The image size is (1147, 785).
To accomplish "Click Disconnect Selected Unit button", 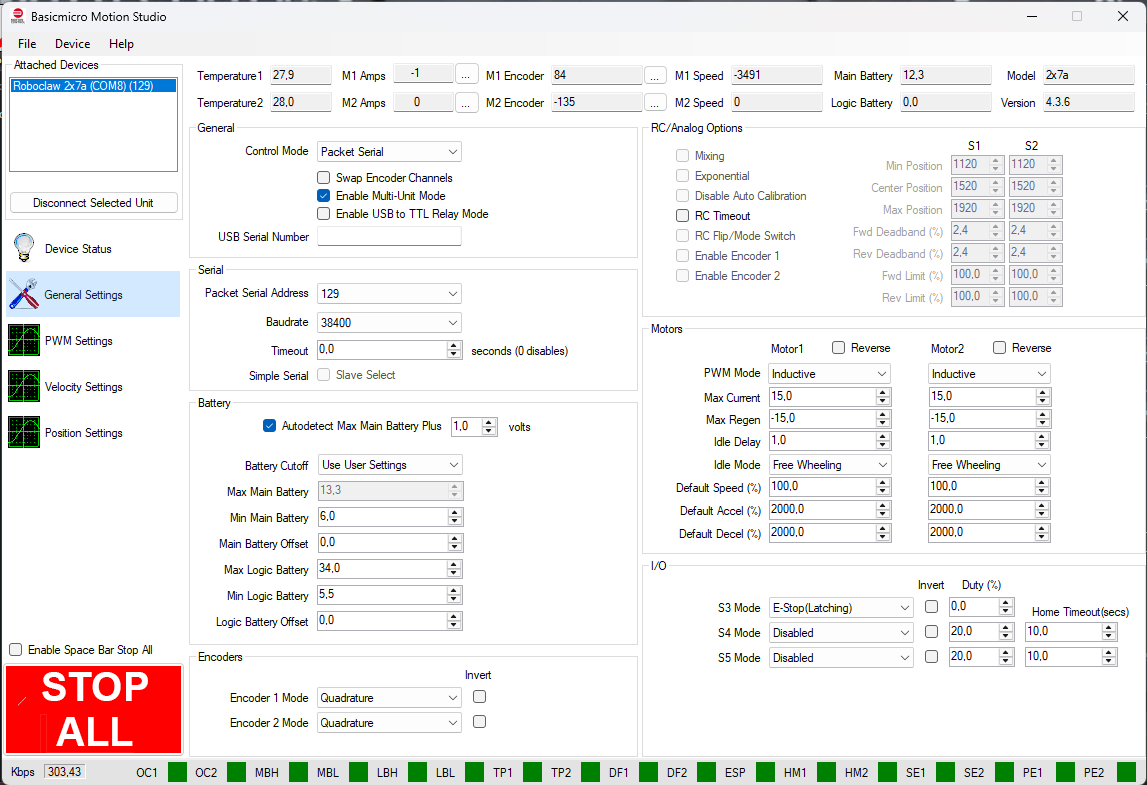I will tap(93, 203).
